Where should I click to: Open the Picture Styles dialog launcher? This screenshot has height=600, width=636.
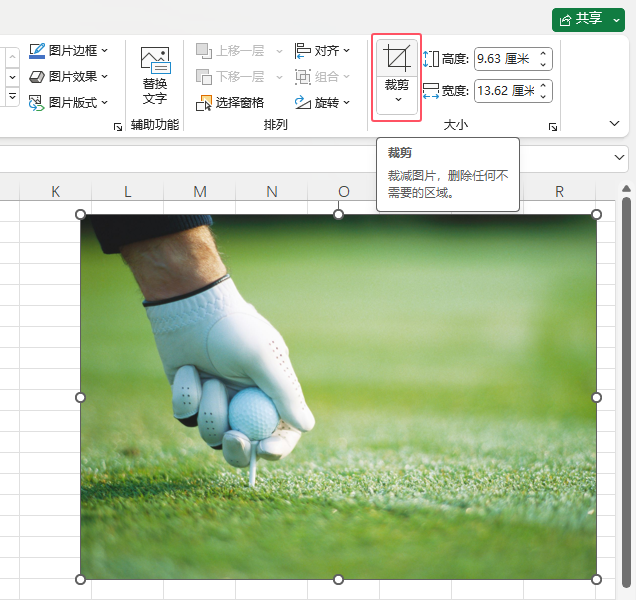tap(118, 127)
